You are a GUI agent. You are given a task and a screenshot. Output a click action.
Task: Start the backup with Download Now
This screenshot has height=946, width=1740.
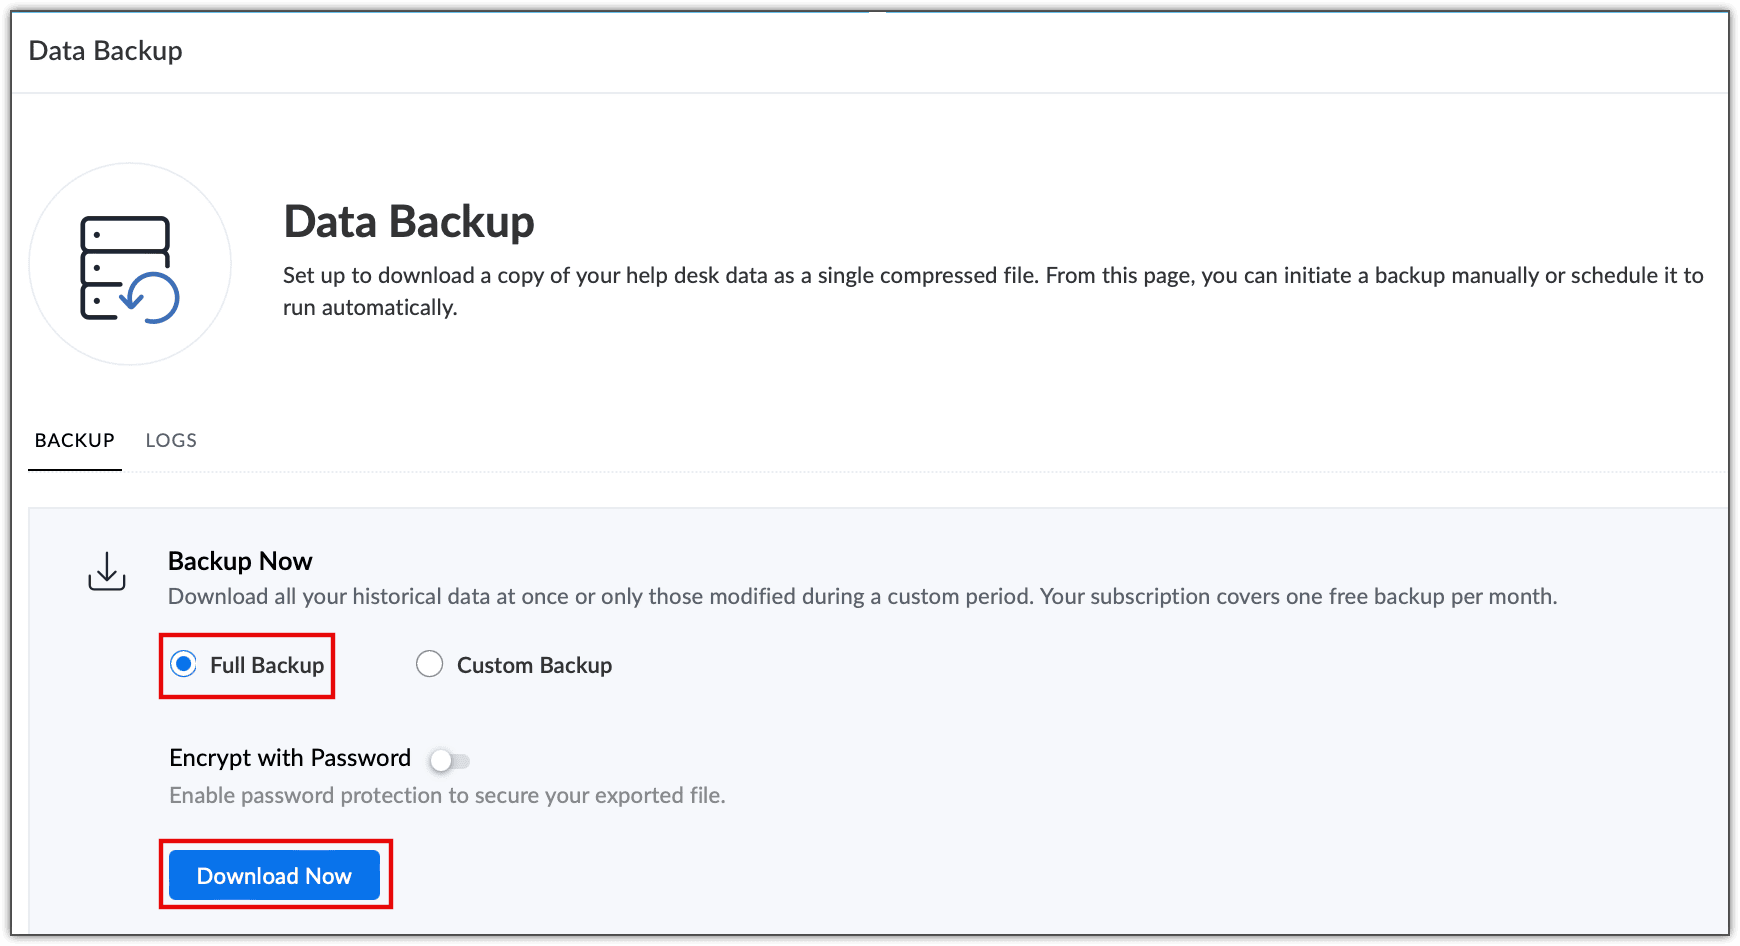click(x=274, y=875)
